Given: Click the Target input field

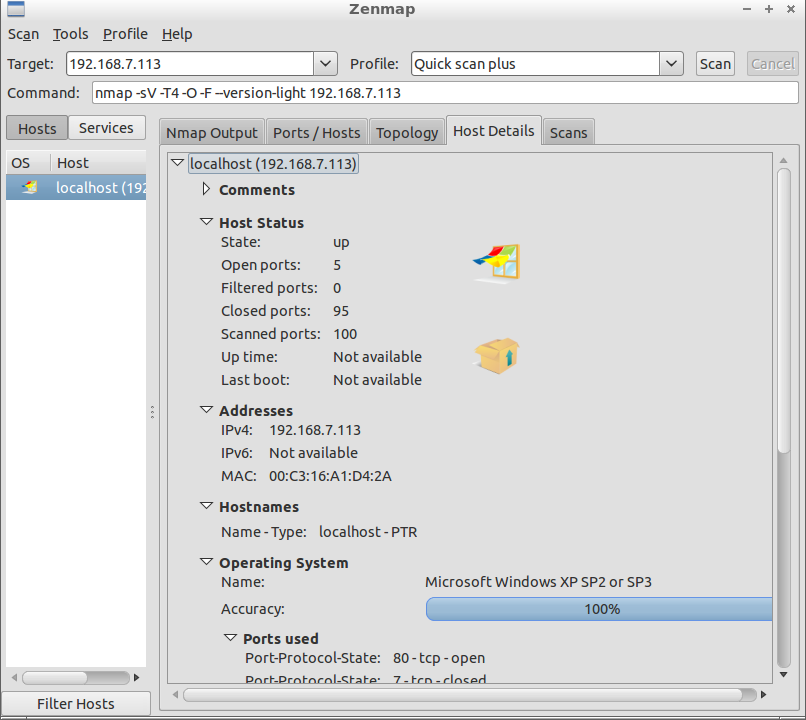Looking at the screenshot, I should click(x=190, y=64).
